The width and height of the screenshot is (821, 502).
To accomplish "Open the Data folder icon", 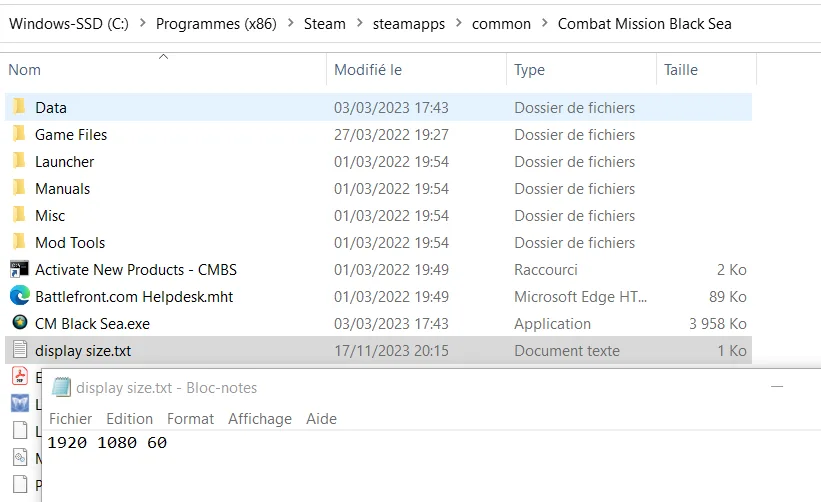I will [x=19, y=107].
